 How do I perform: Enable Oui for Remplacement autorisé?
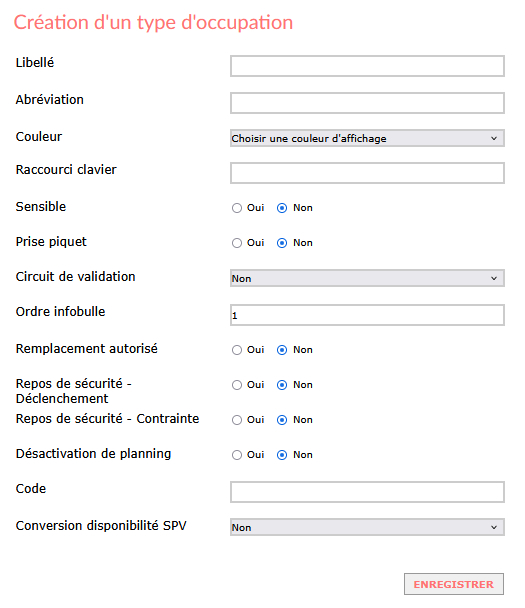pos(237,350)
